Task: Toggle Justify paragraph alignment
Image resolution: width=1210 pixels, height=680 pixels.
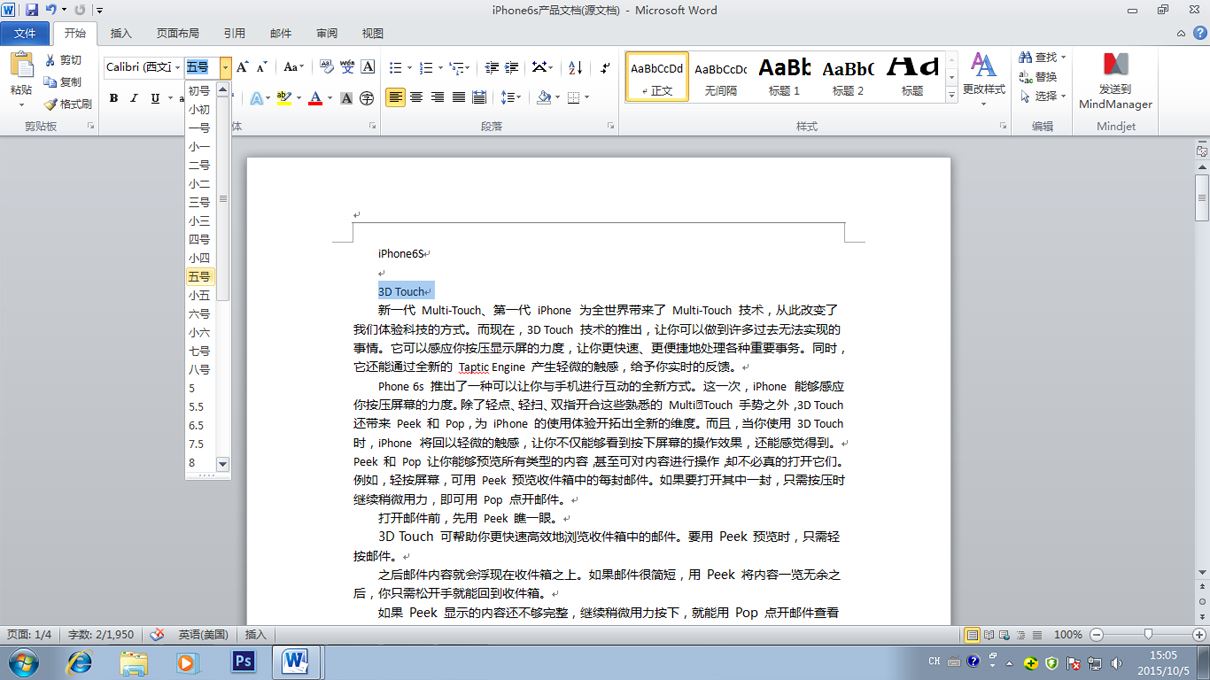Action: point(458,97)
